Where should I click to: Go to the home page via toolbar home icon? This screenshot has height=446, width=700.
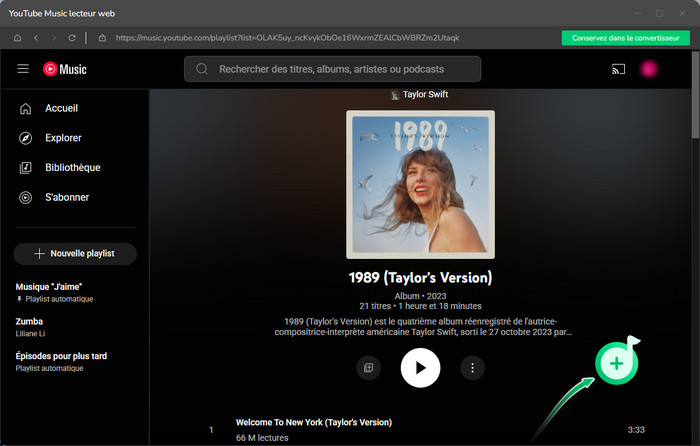(17, 38)
